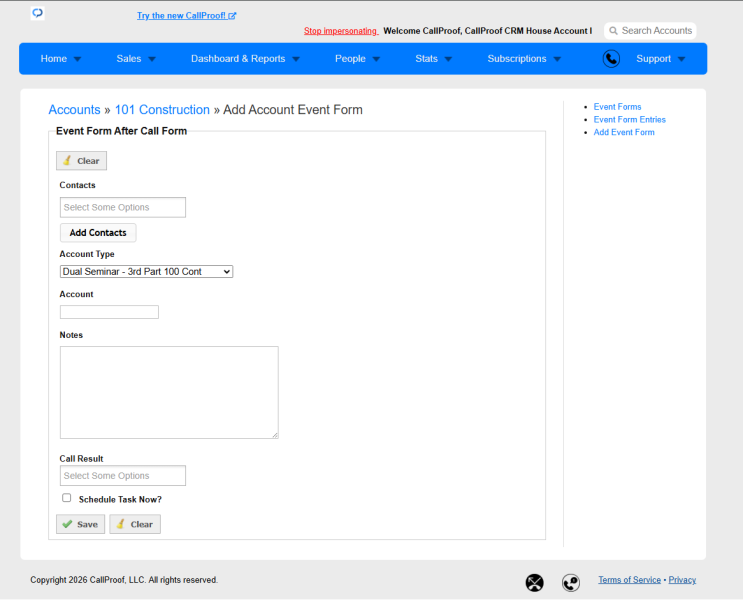743x600 pixels.
Task: Open the Support menu
Action: click(x=653, y=59)
